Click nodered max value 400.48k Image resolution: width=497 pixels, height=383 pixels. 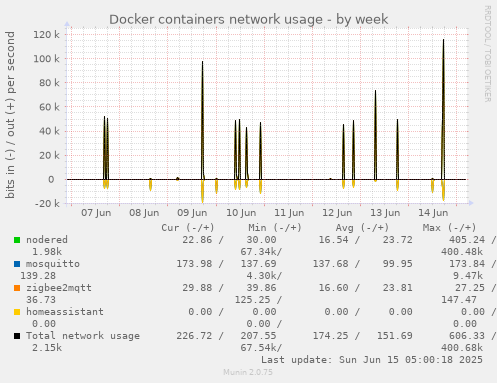click(x=462, y=252)
